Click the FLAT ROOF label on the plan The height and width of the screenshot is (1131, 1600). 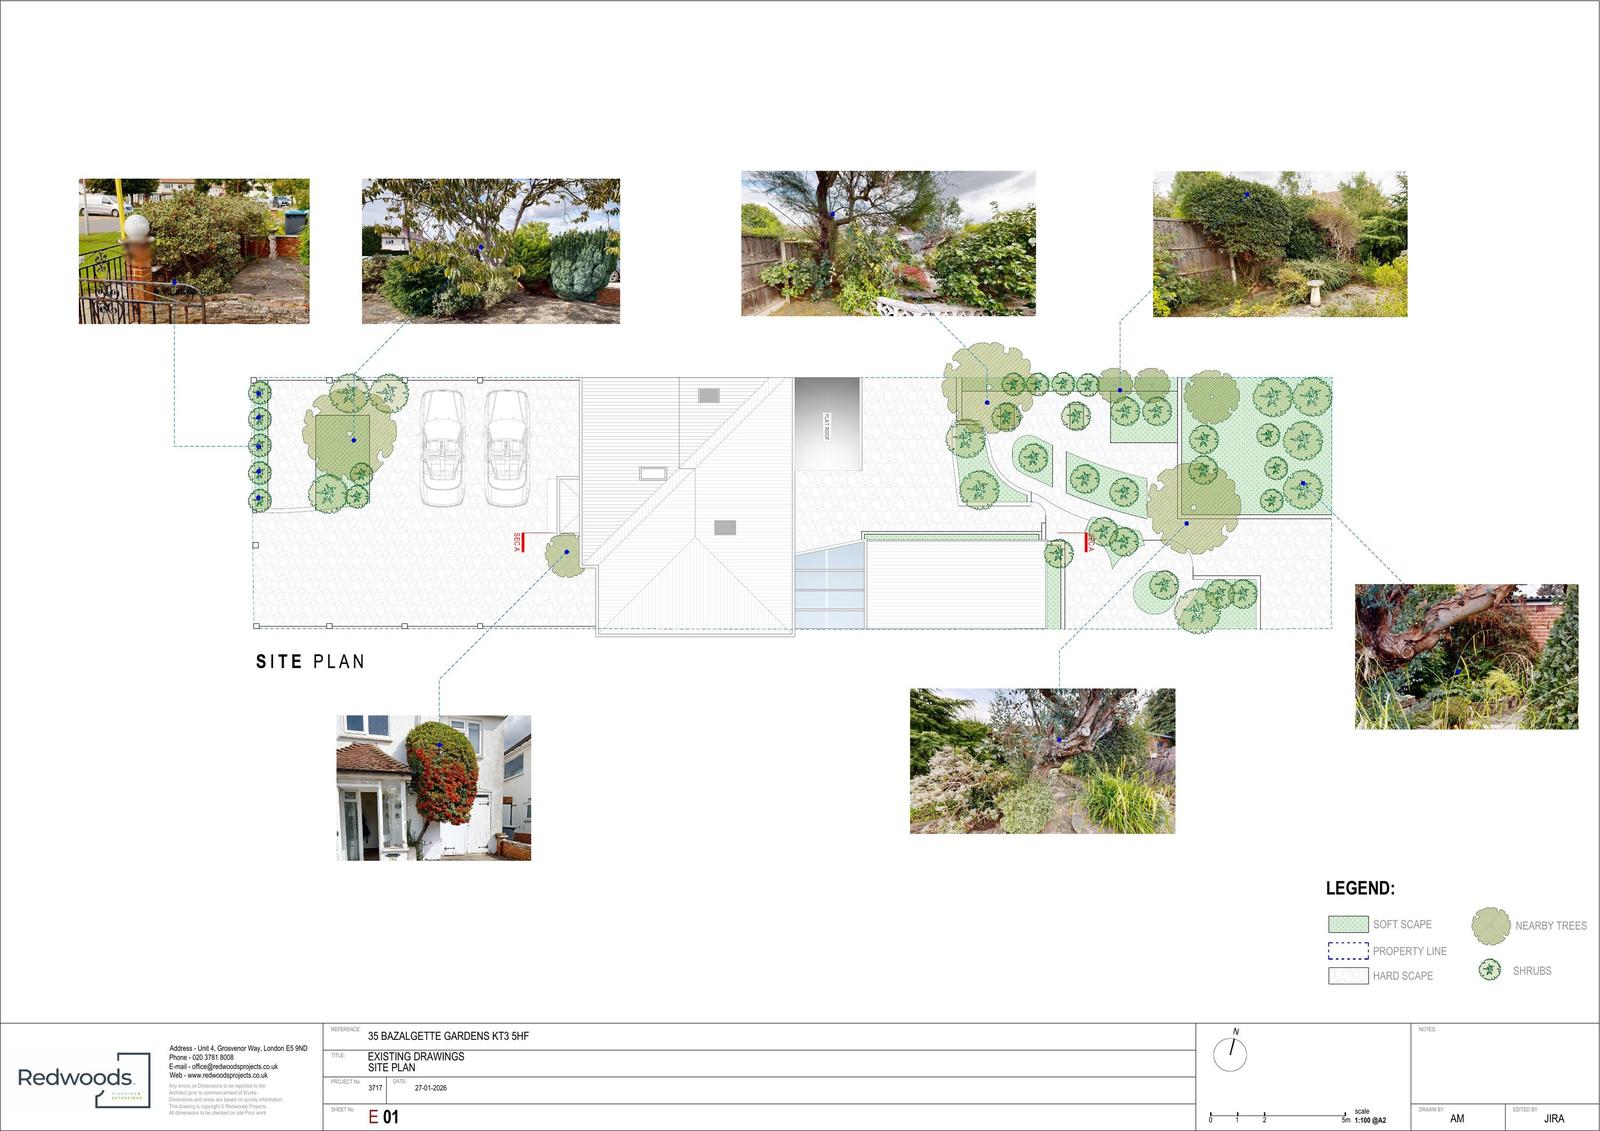[826, 424]
